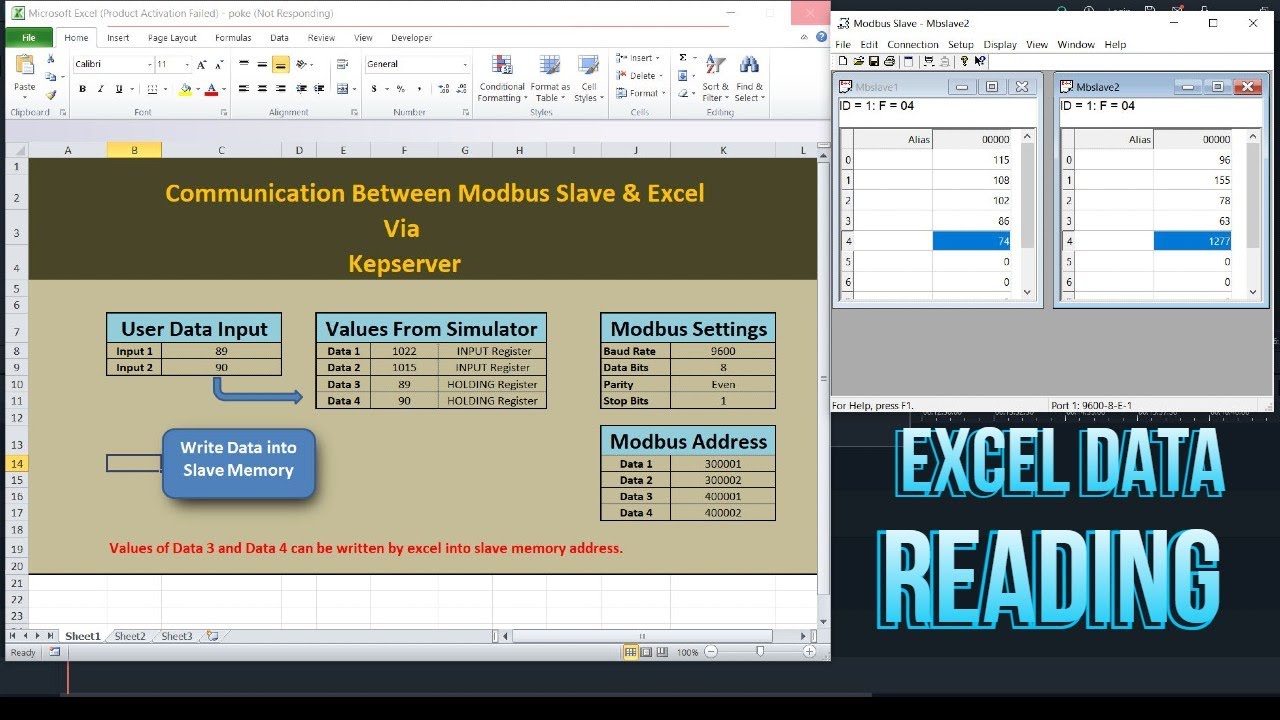This screenshot has height=720, width=1280.
Task: Click the Format Painter brush icon
Action: click(50, 94)
